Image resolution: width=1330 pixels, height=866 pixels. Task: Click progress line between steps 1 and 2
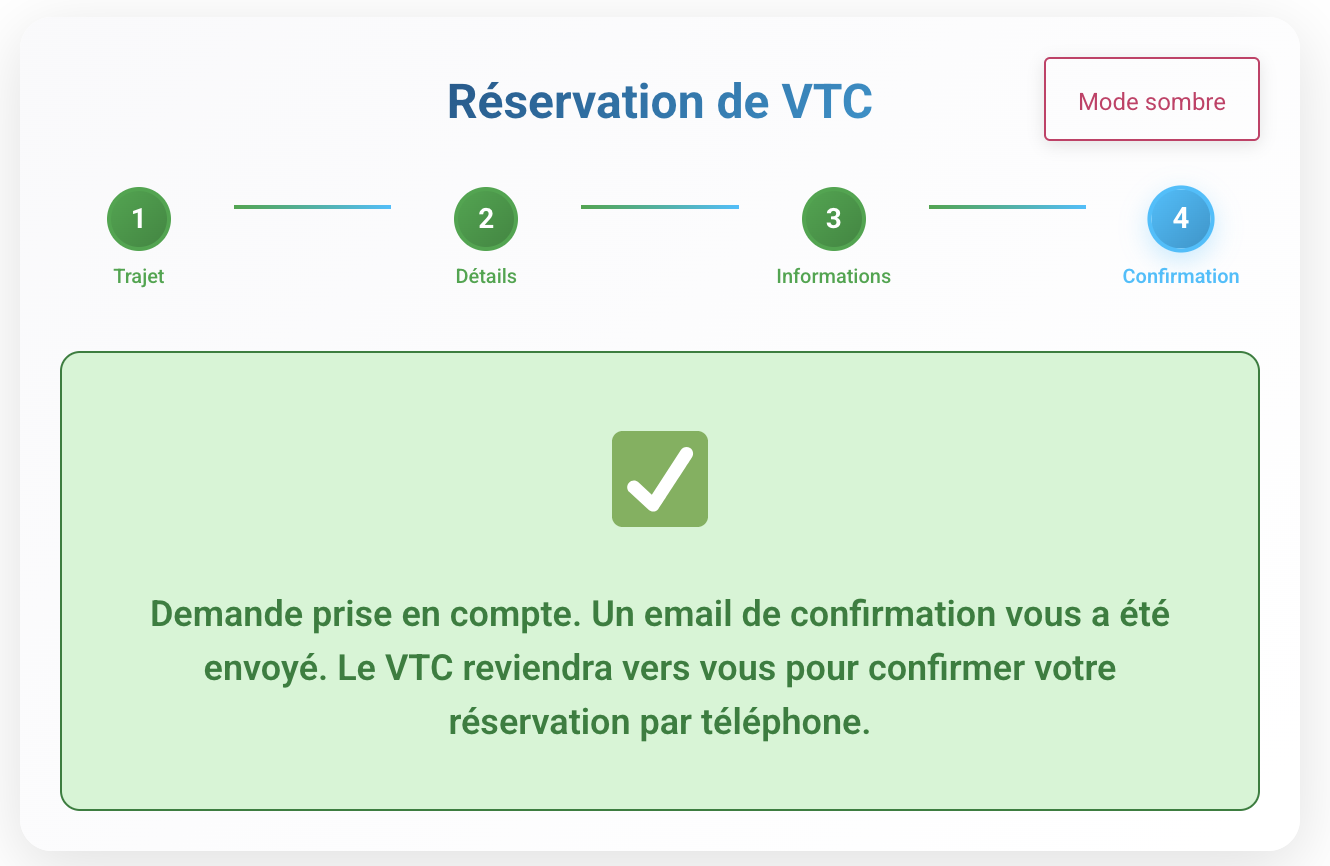312,207
